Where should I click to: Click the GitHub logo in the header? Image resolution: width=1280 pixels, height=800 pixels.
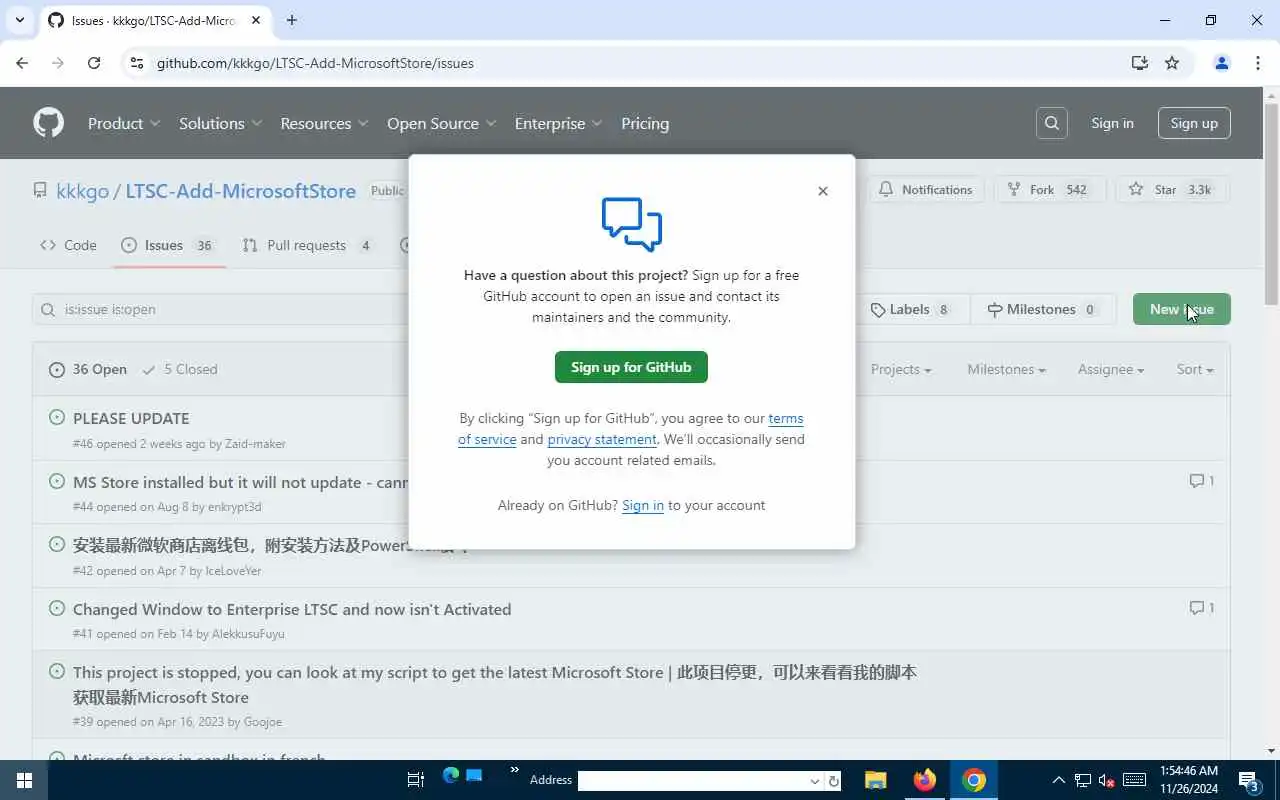point(48,123)
